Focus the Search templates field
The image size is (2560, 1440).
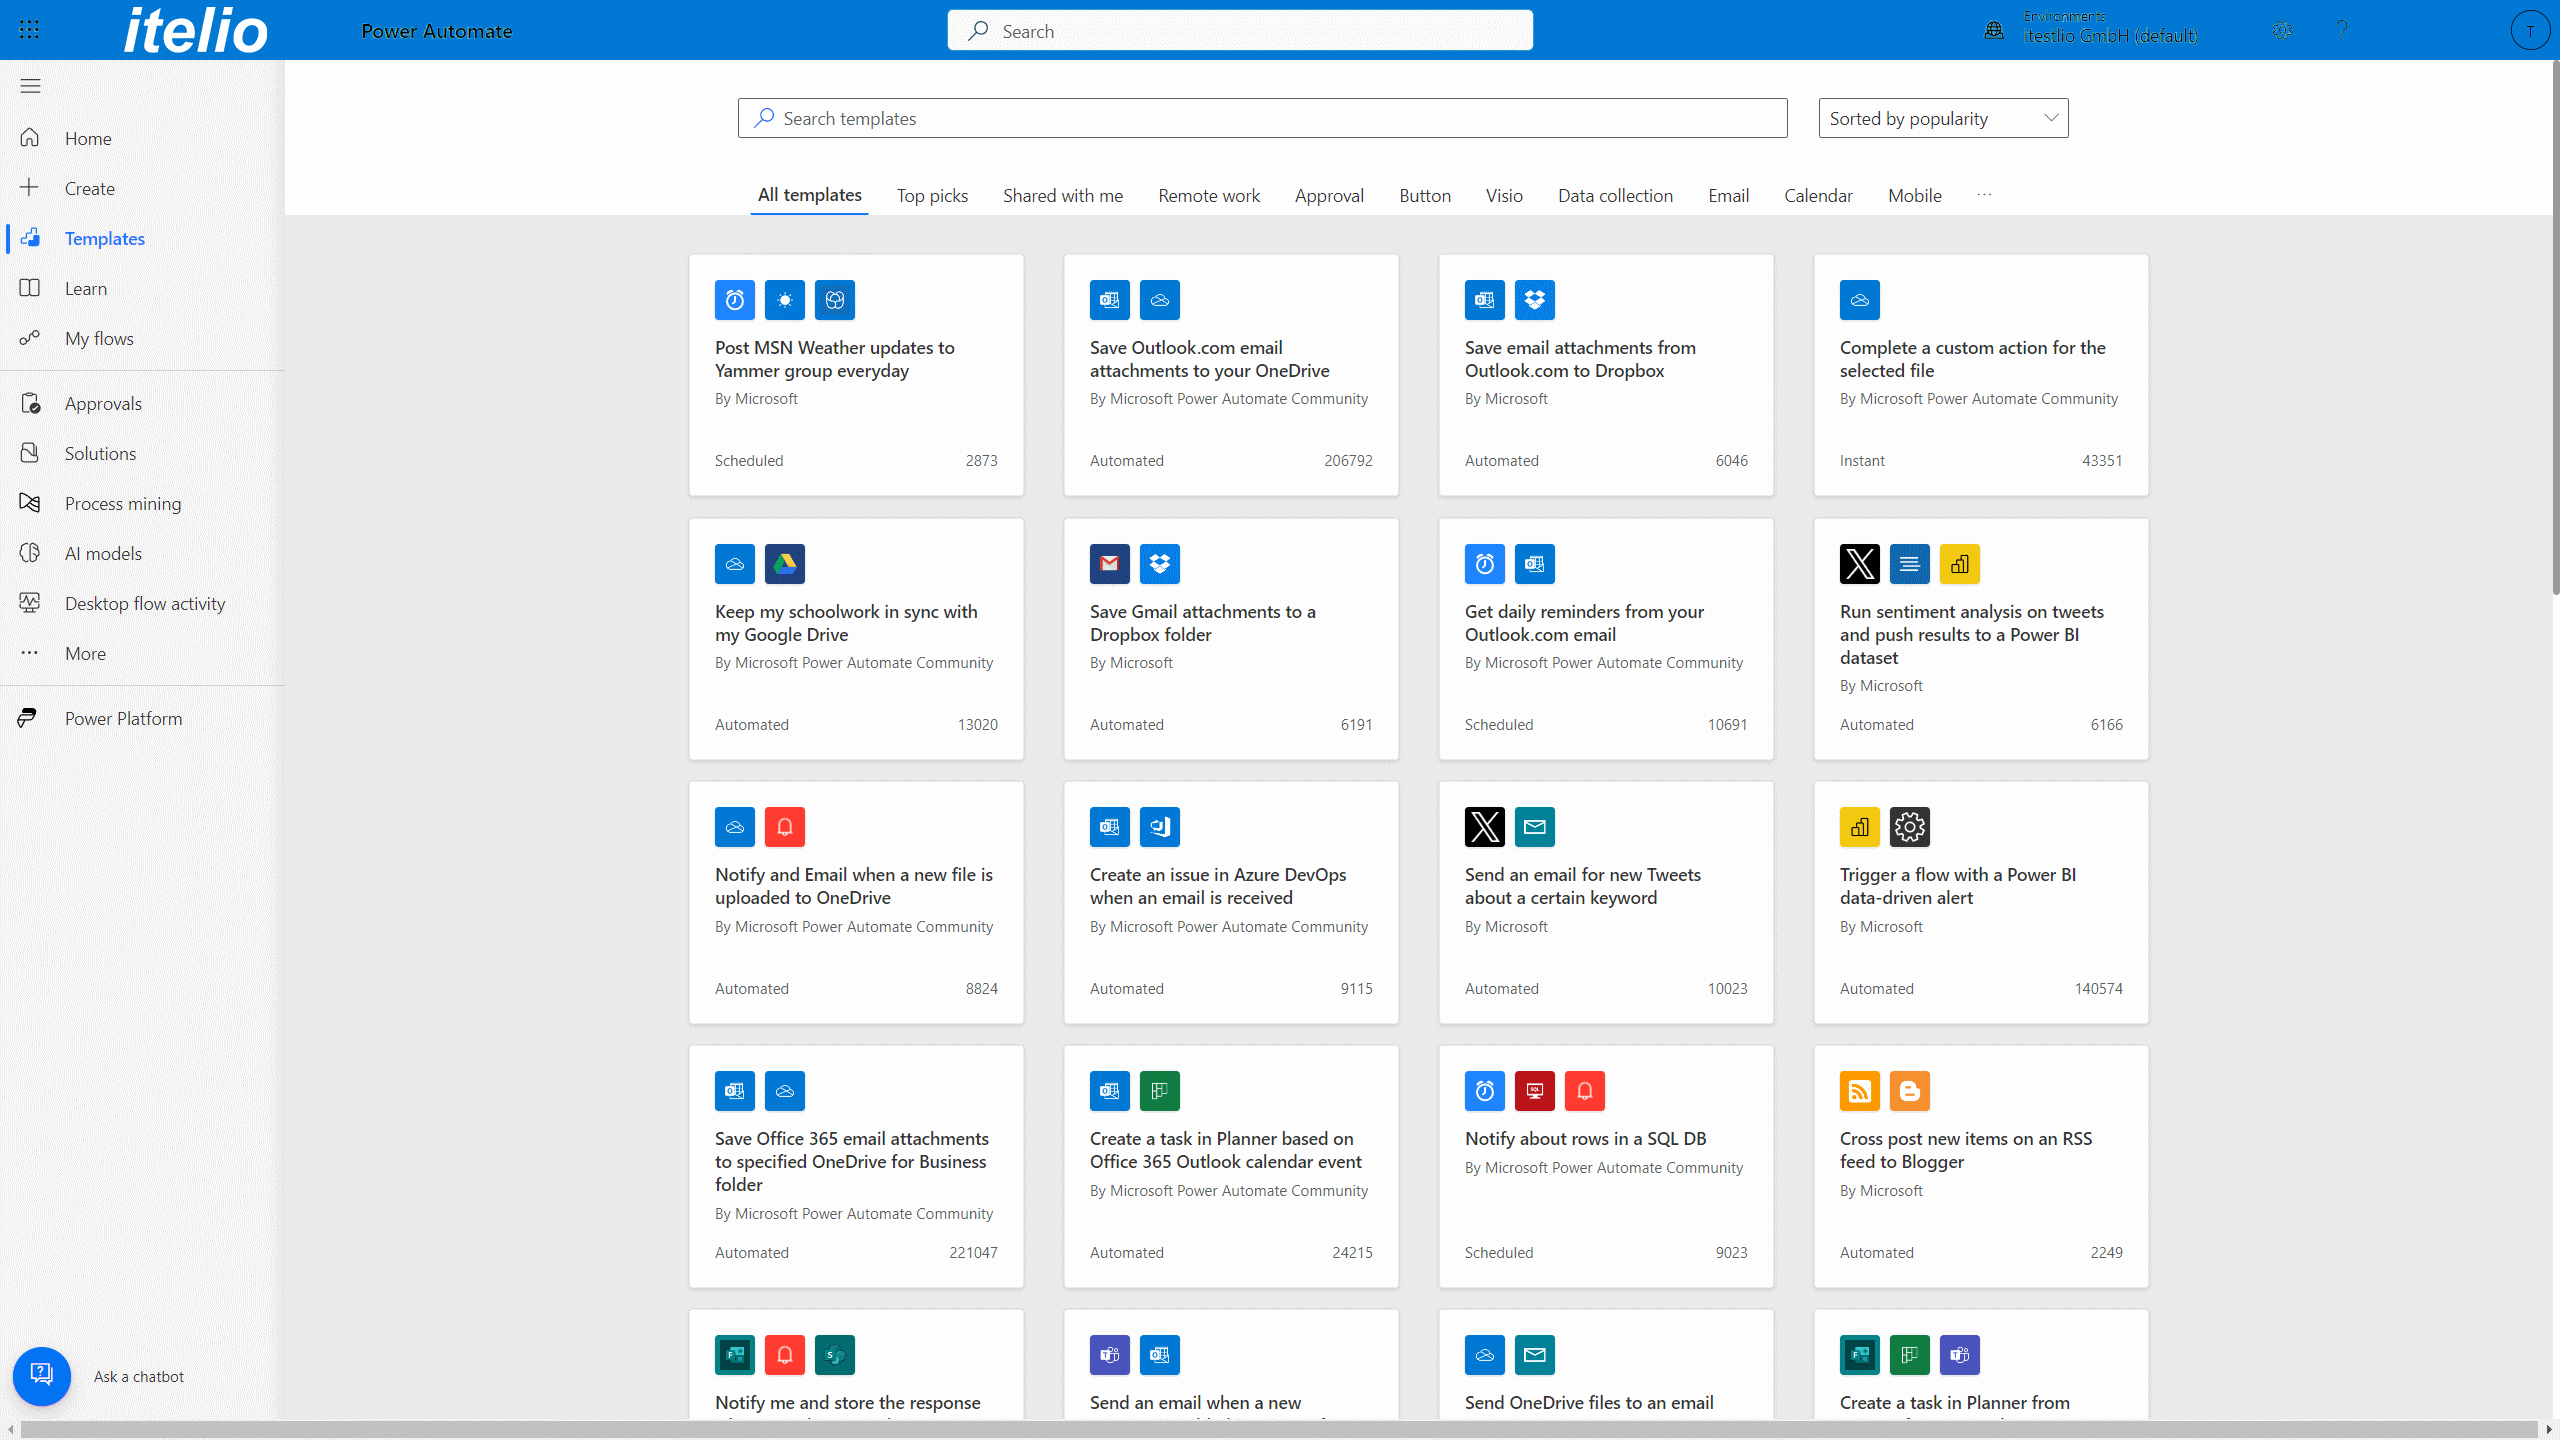tap(1262, 118)
